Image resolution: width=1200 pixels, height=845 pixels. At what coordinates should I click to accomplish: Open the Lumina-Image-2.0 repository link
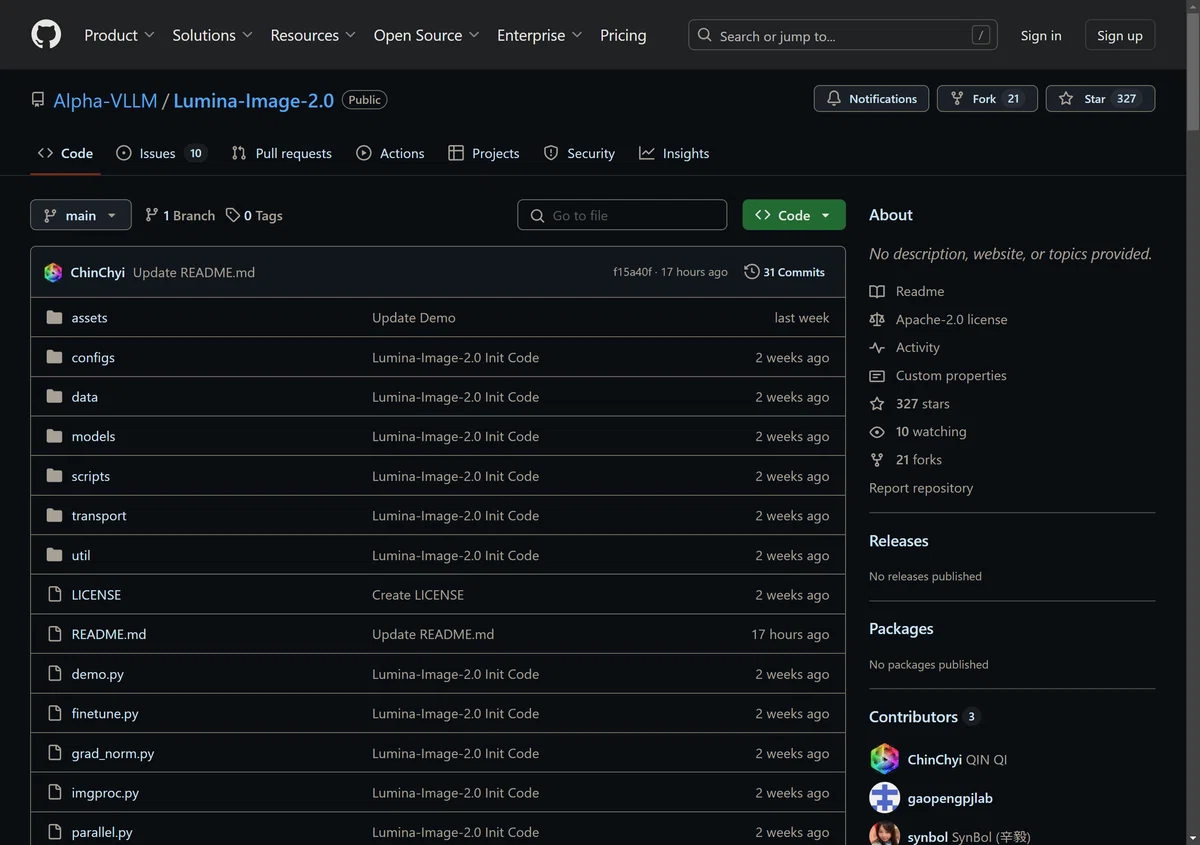click(x=254, y=100)
